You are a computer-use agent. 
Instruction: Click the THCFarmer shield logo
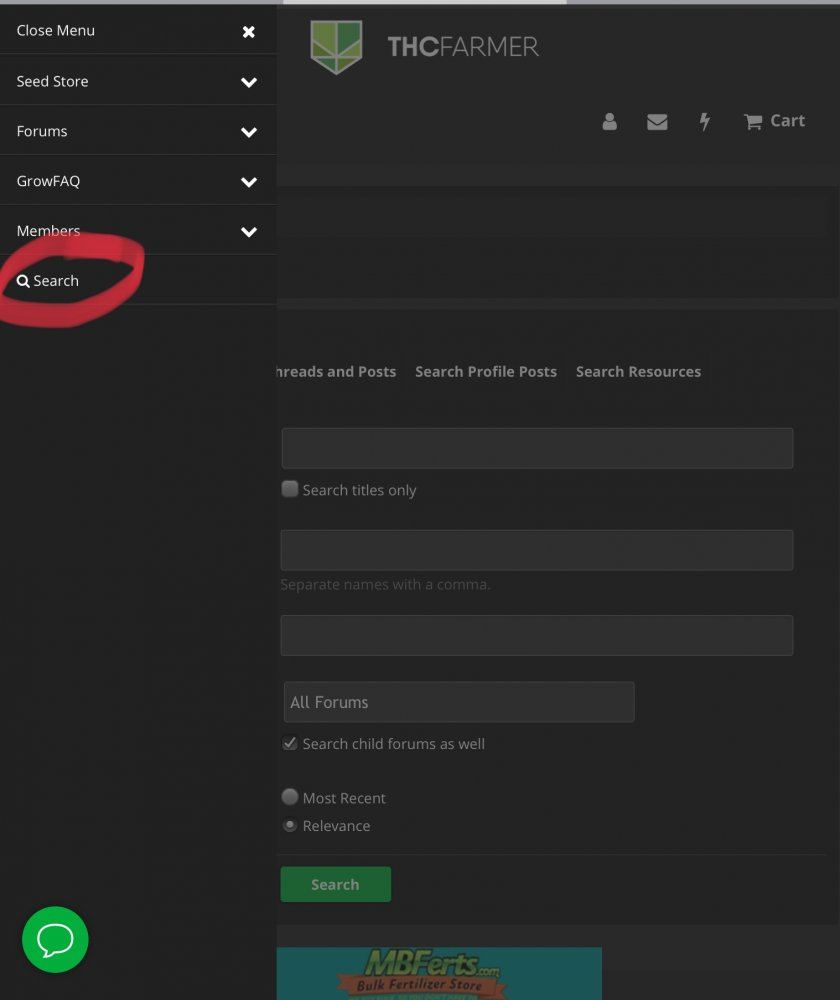click(336, 47)
